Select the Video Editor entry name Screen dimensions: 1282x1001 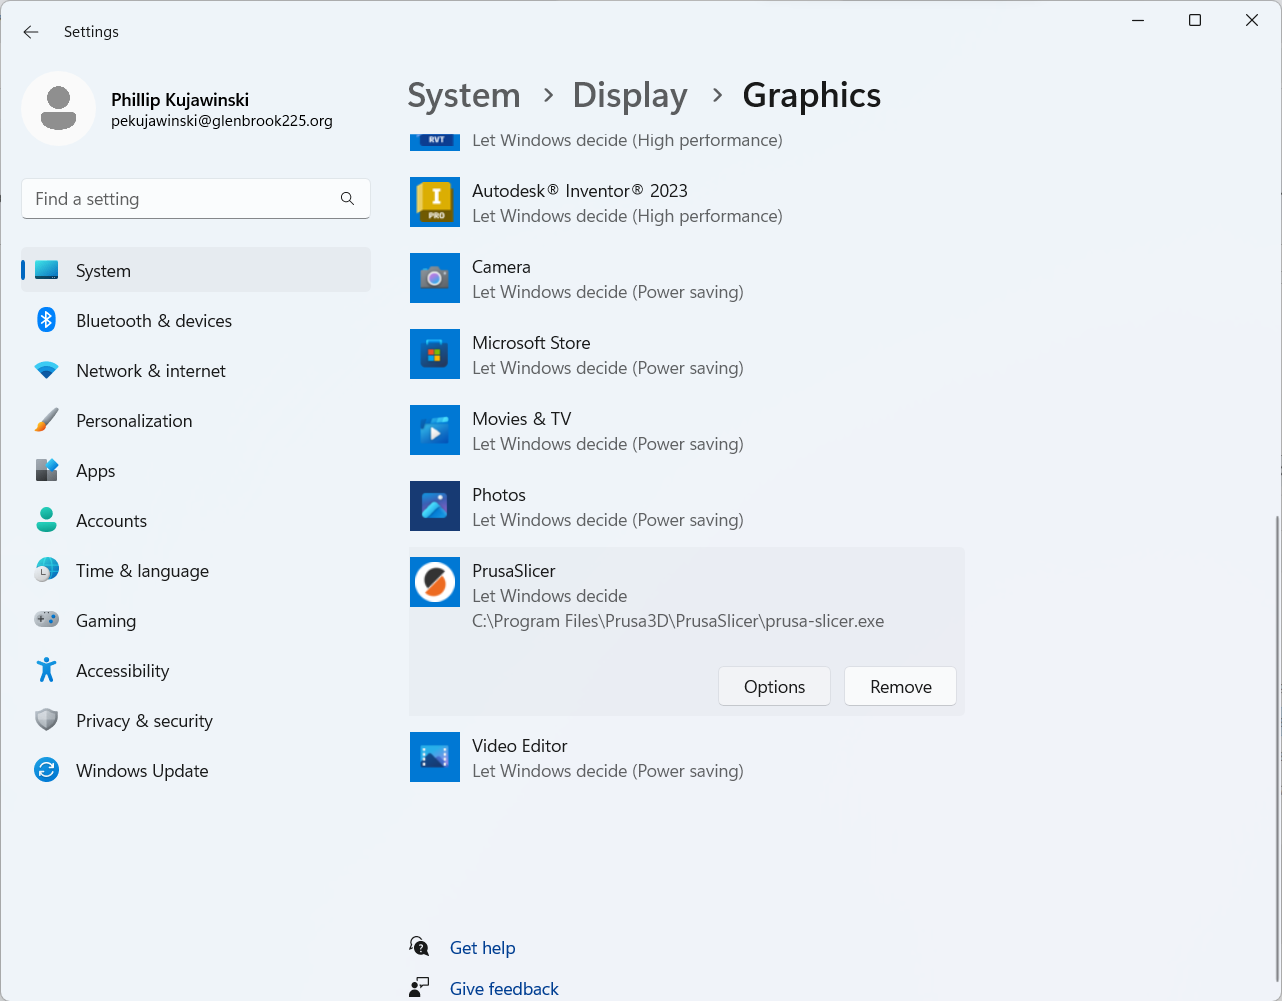pos(520,746)
